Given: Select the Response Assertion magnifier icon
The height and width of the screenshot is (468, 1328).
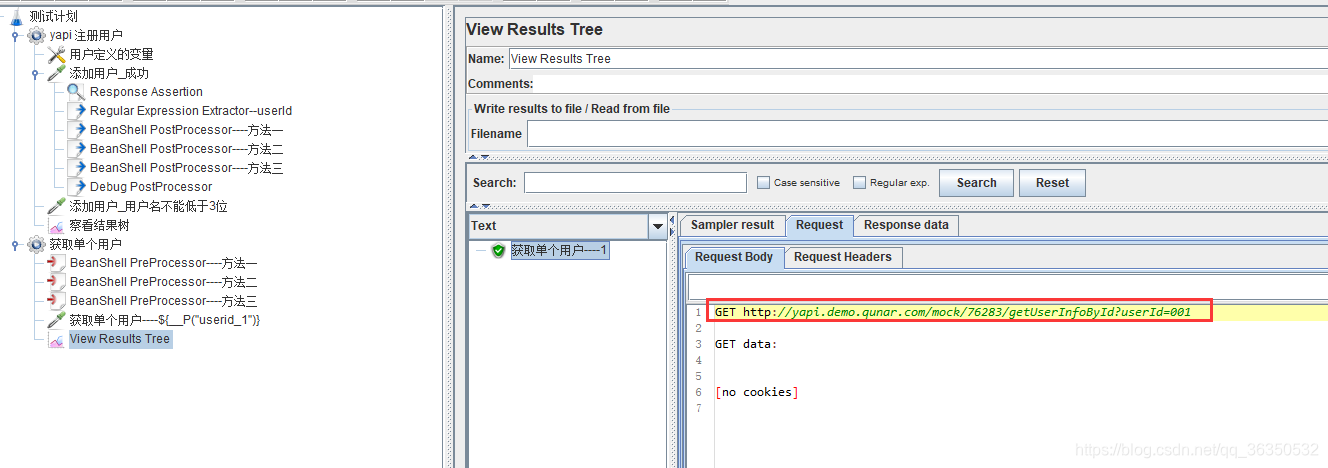Looking at the screenshot, I should click(76, 92).
